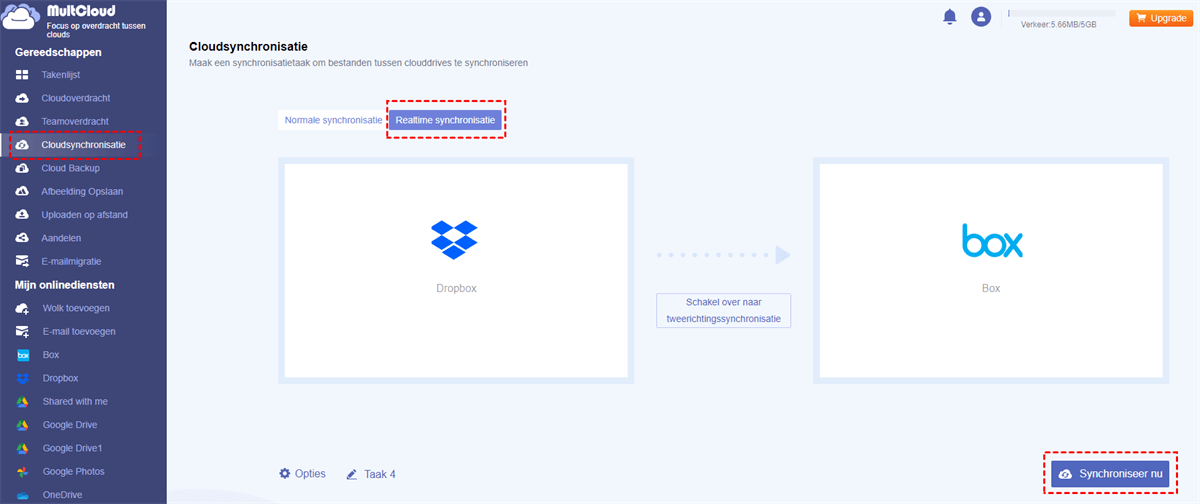Click the Shared with me Drive icon
Image resolution: width=1200 pixels, height=504 pixels.
click(22, 401)
